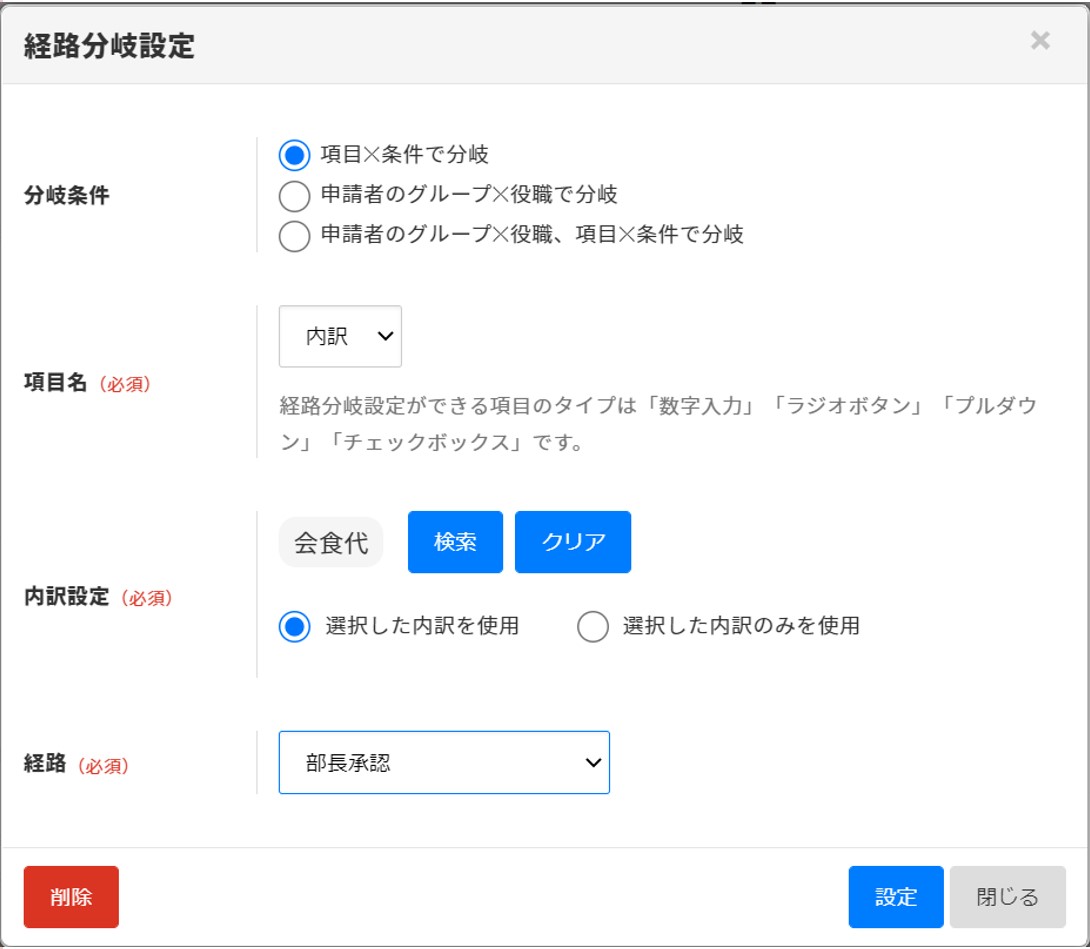Enable 選択した内訳を使用 option

(294, 627)
